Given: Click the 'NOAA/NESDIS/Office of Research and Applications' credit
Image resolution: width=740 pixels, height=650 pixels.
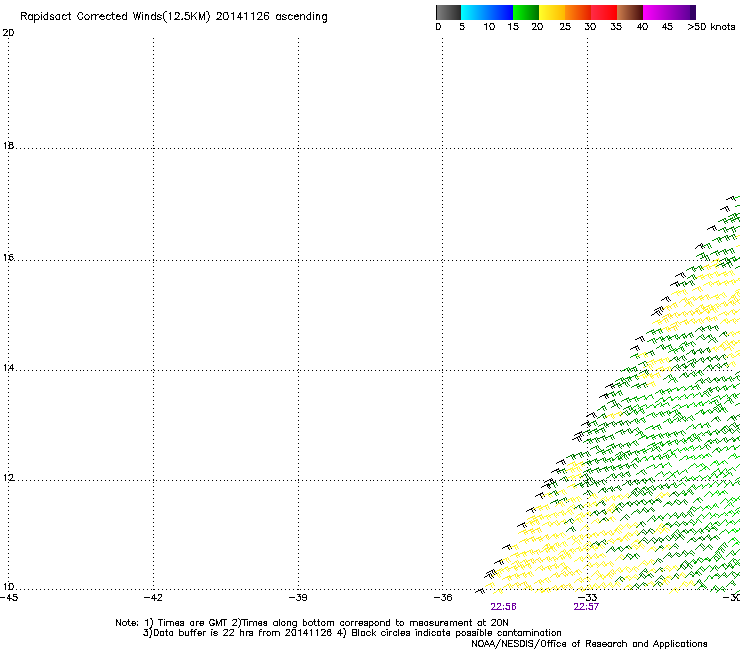Looking at the screenshot, I should coord(589,644).
